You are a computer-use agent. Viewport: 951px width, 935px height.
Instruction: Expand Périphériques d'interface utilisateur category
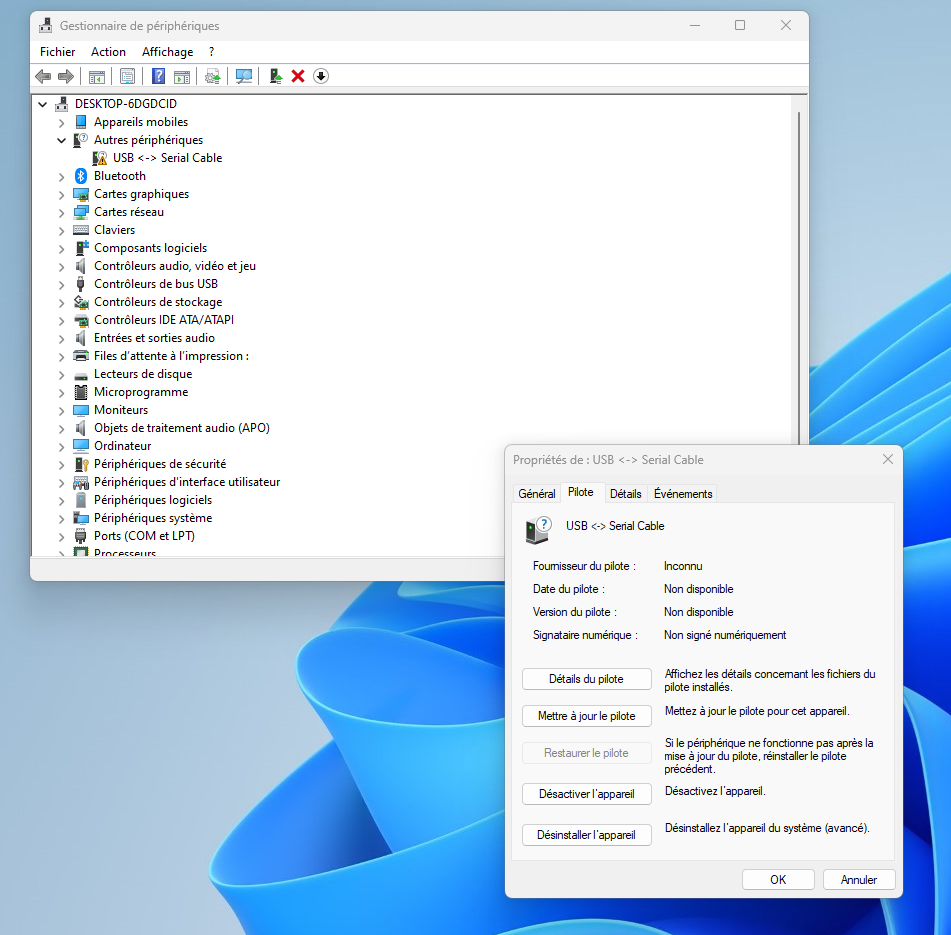[61, 483]
